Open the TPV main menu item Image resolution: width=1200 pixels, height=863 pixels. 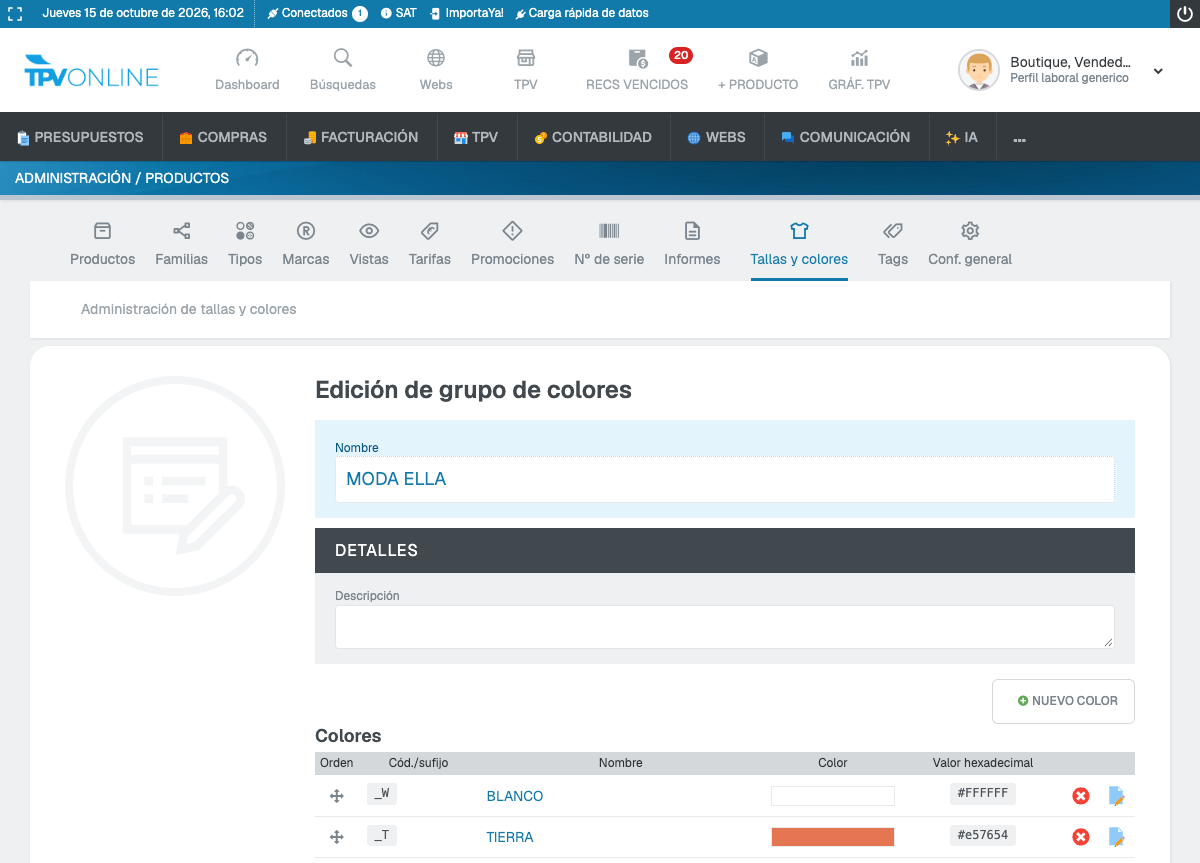pos(477,137)
